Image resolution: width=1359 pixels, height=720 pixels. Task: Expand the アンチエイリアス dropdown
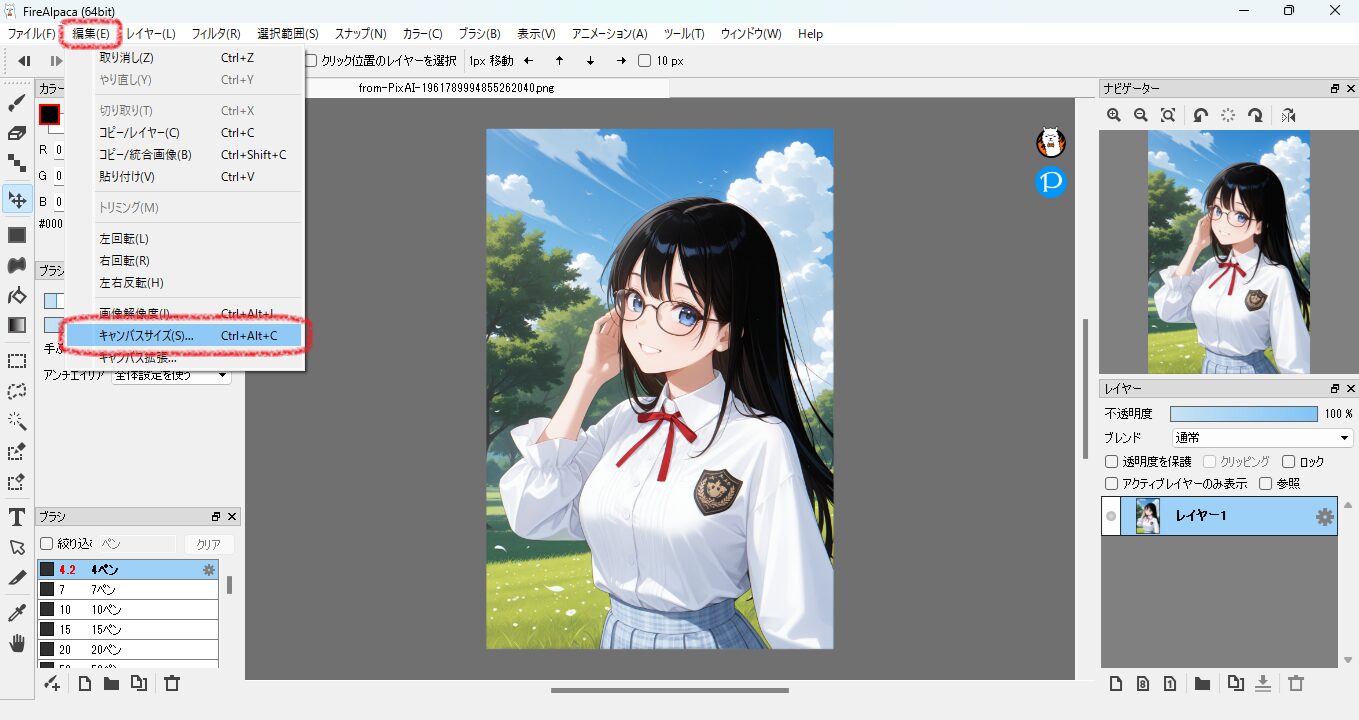tap(170, 376)
